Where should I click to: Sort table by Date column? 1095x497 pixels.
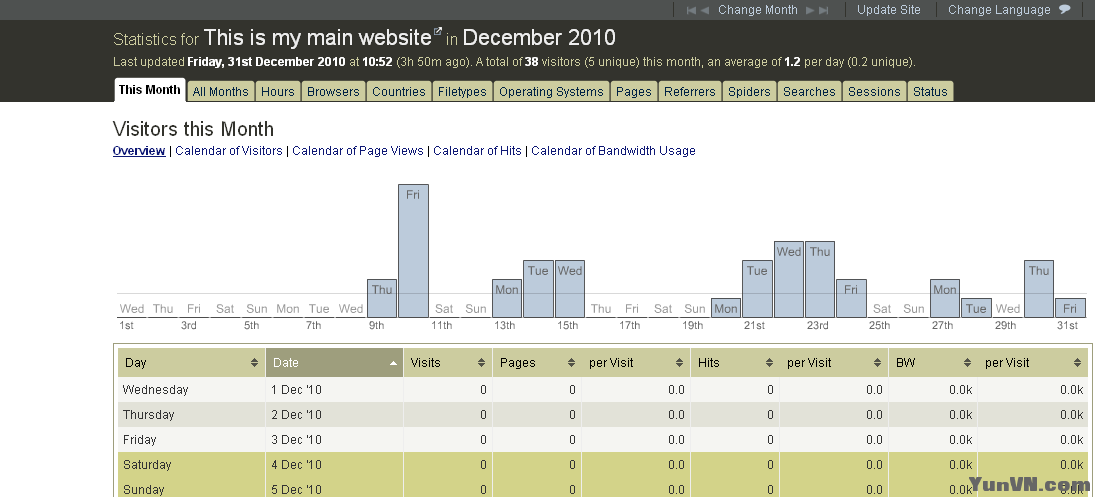tap(335, 363)
